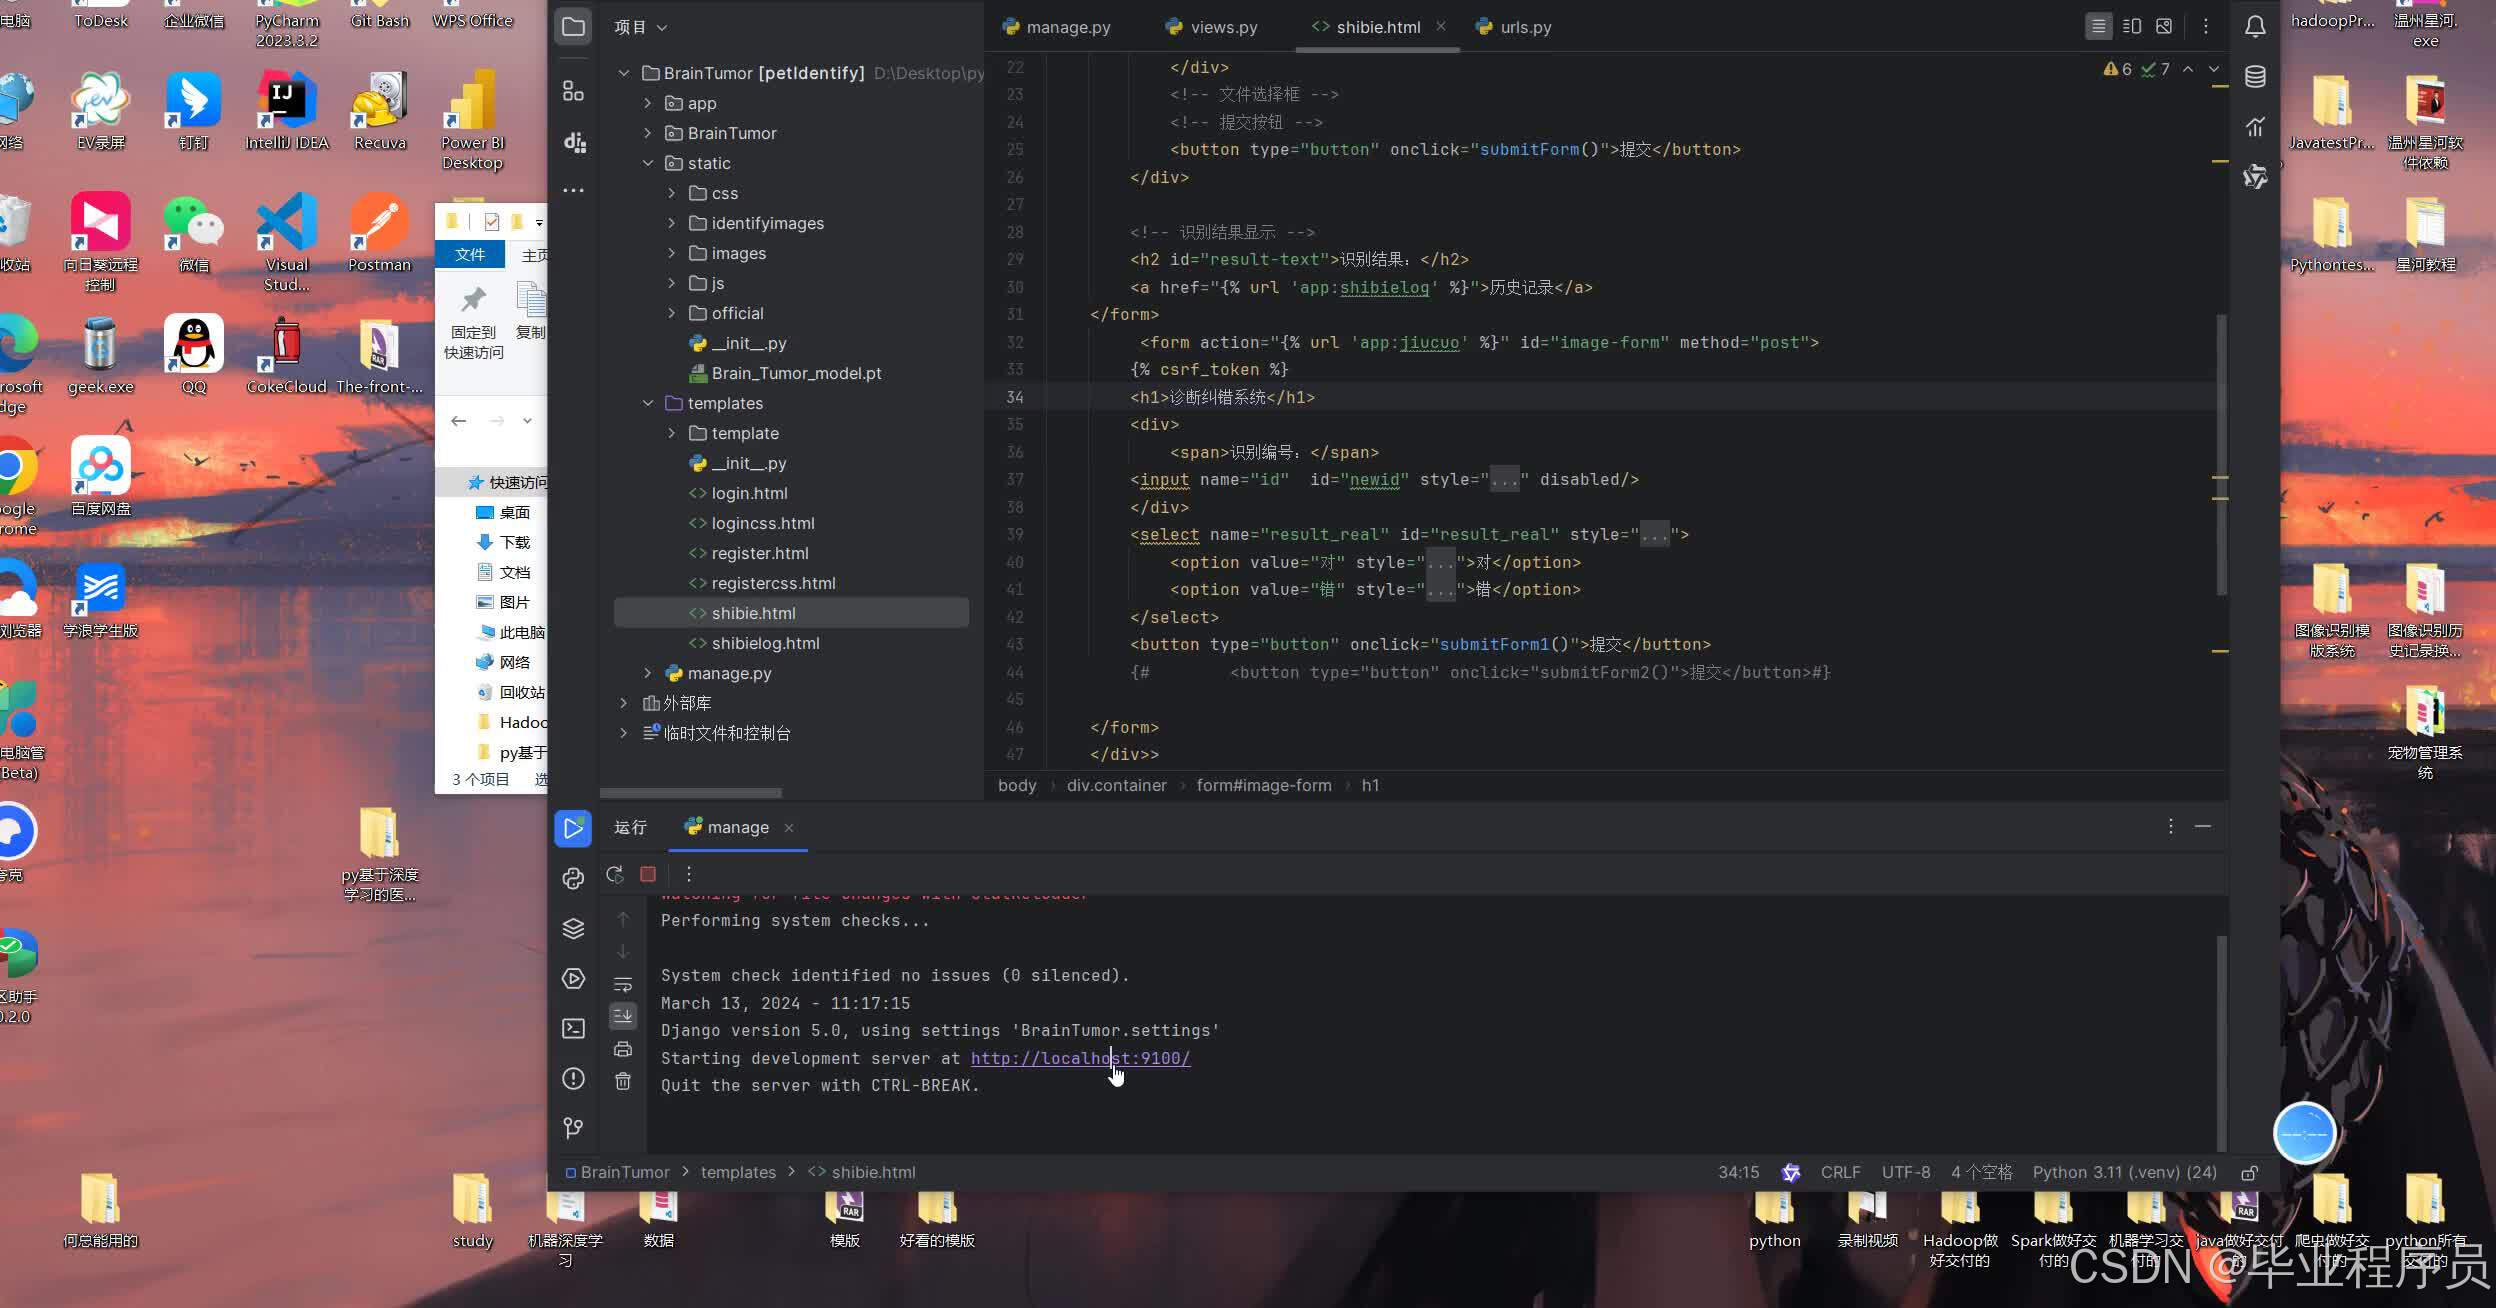Clear console output with the trash icon
This screenshot has width=2496, height=1308.
[623, 1081]
